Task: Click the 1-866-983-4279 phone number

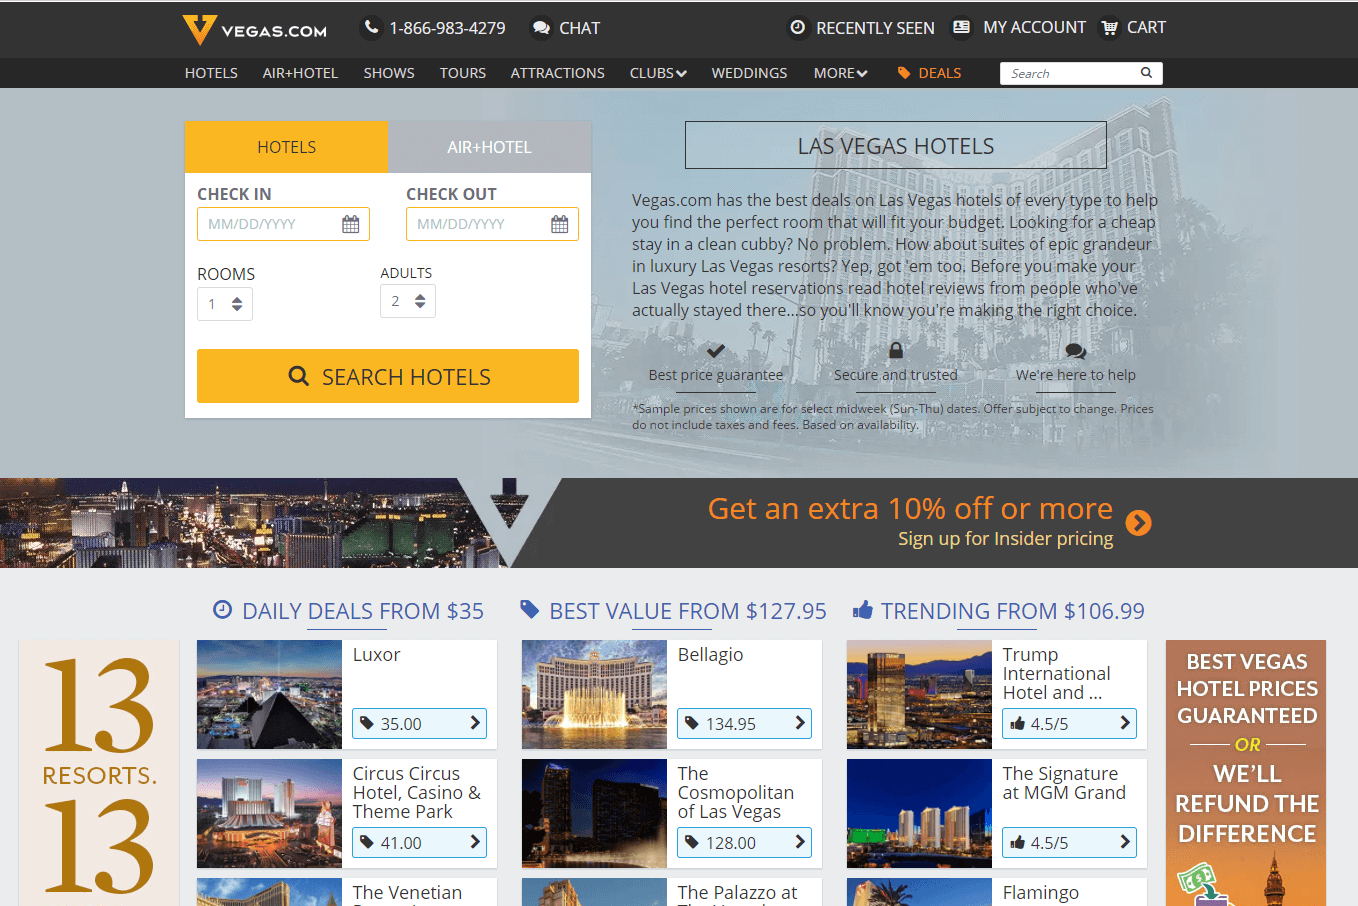Action: [x=447, y=28]
